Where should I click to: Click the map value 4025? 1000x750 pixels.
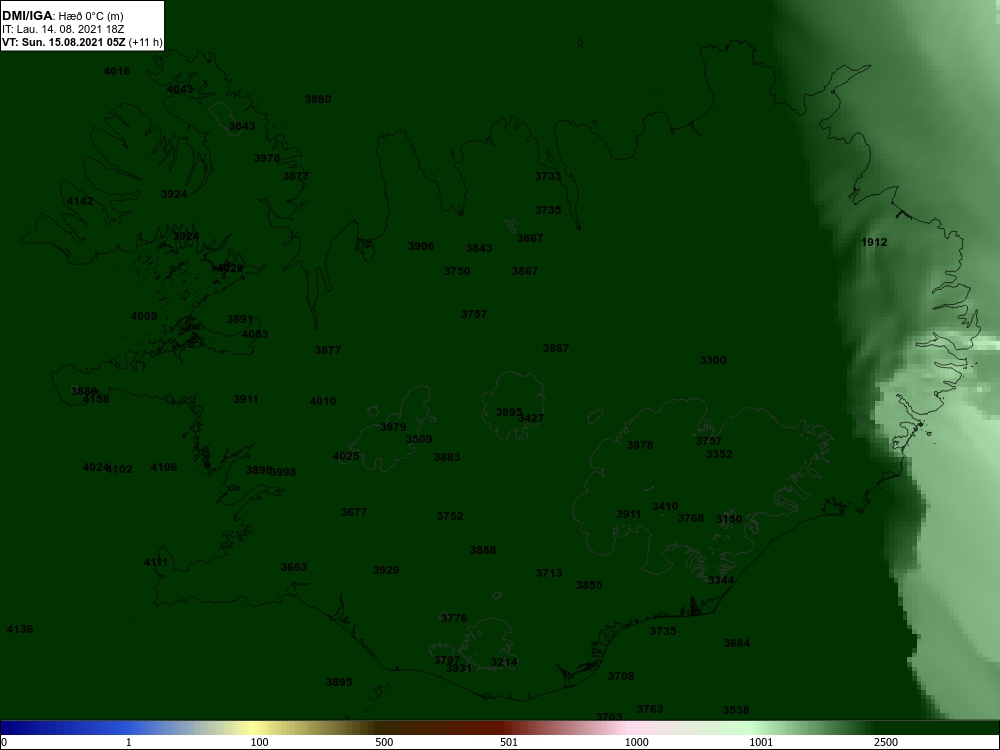346,457
